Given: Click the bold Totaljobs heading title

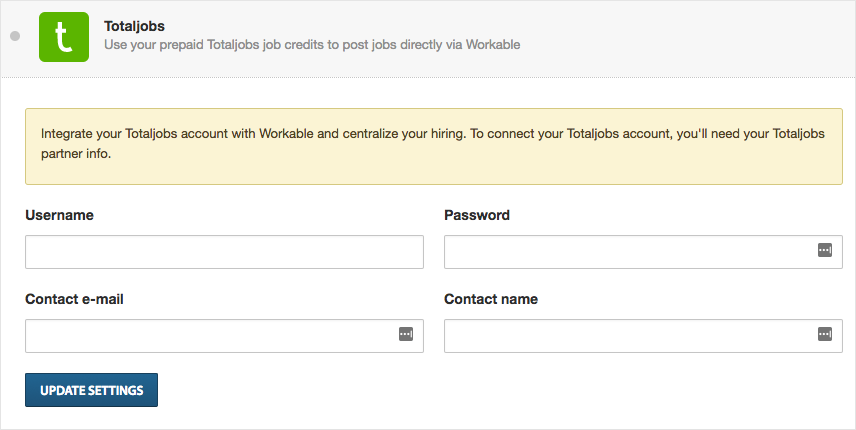Looking at the screenshot, I should pyautogui.click(x=134, y=26).
